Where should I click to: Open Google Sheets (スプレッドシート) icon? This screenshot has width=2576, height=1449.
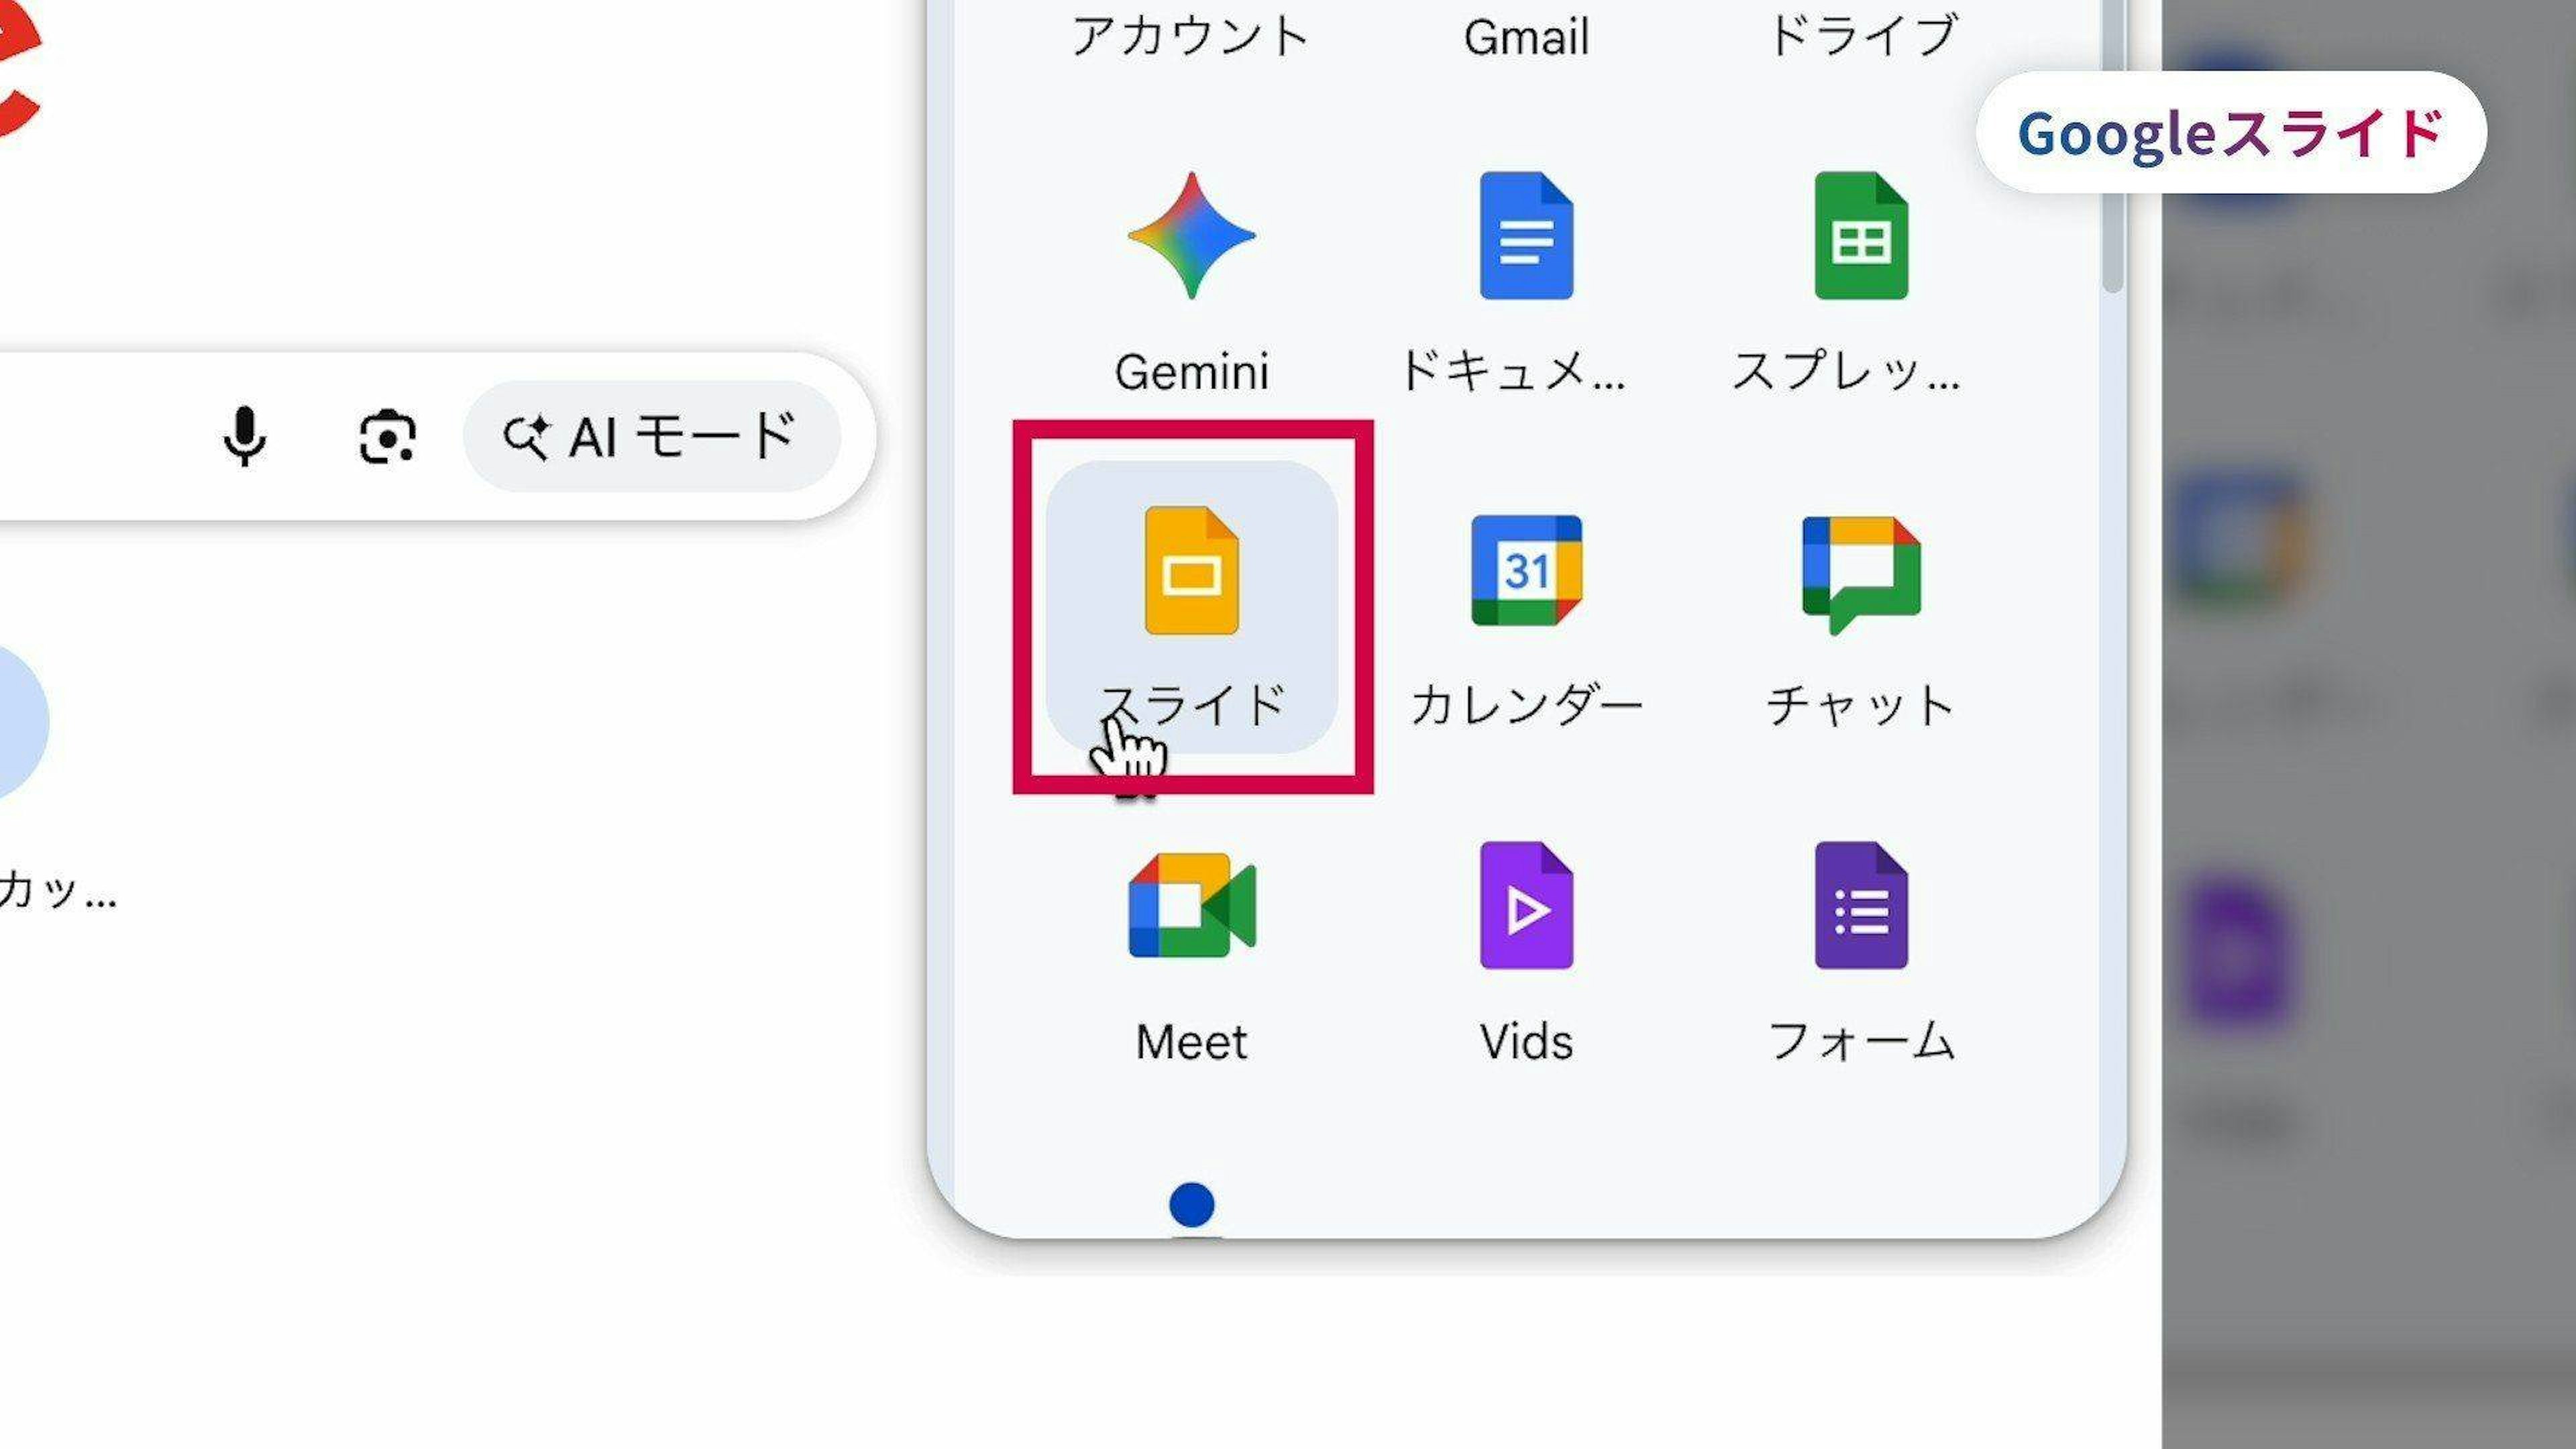pos(1861,237)
